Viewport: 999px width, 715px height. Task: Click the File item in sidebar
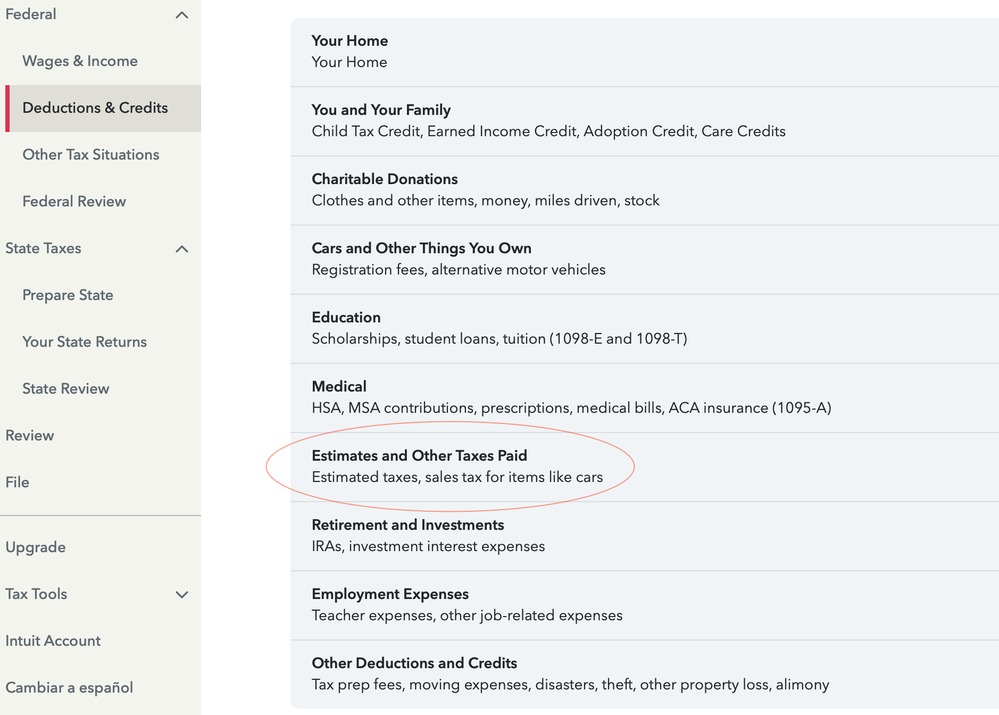coord(17,482)
